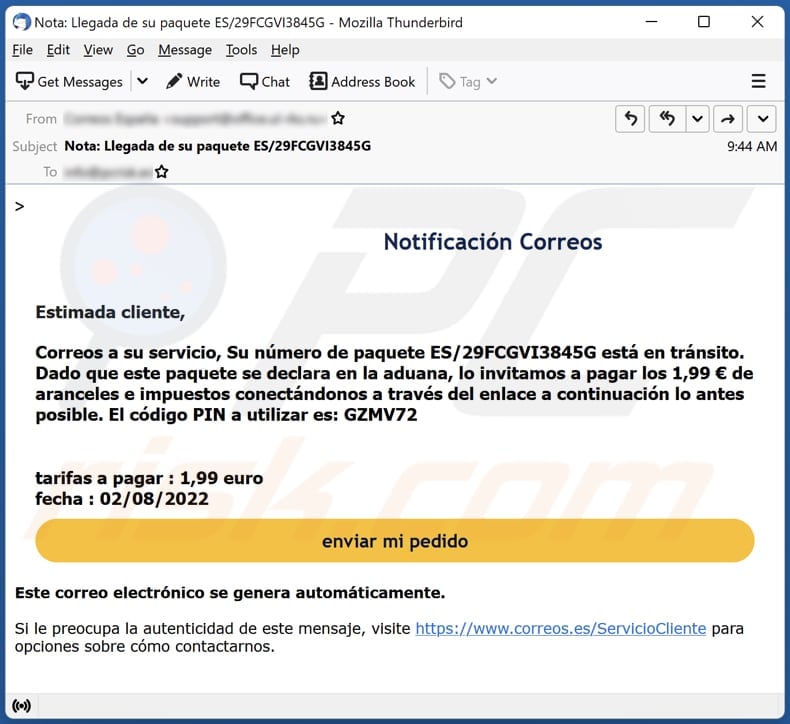Star the sender in From field
Screen dimensions: 790x724
pos(338,118)
